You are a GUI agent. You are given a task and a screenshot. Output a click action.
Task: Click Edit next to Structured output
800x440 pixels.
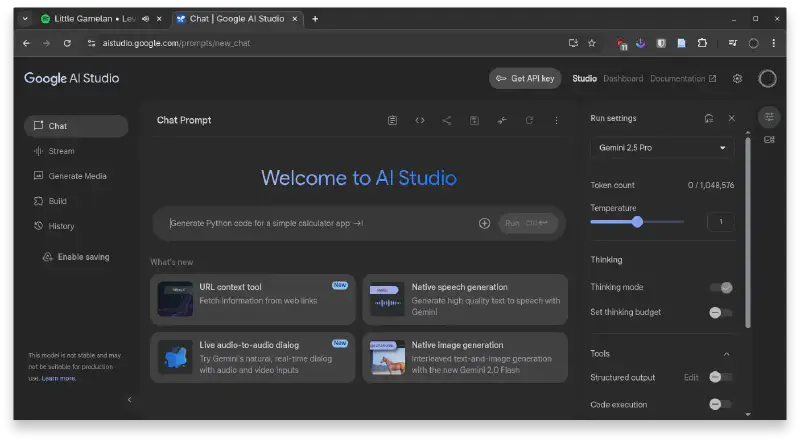click(x=691, y=378)
